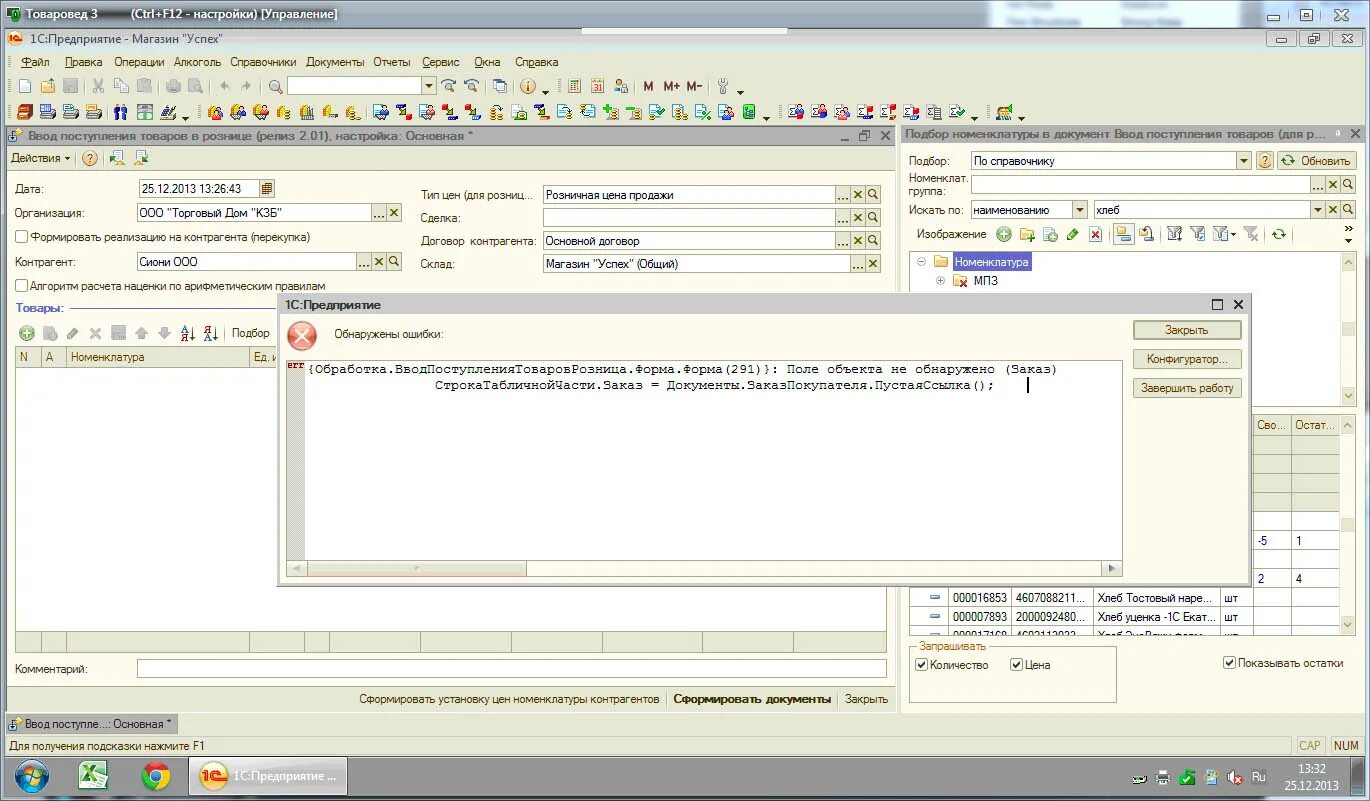Click horizontal scrollbar in the error message box

705,568
